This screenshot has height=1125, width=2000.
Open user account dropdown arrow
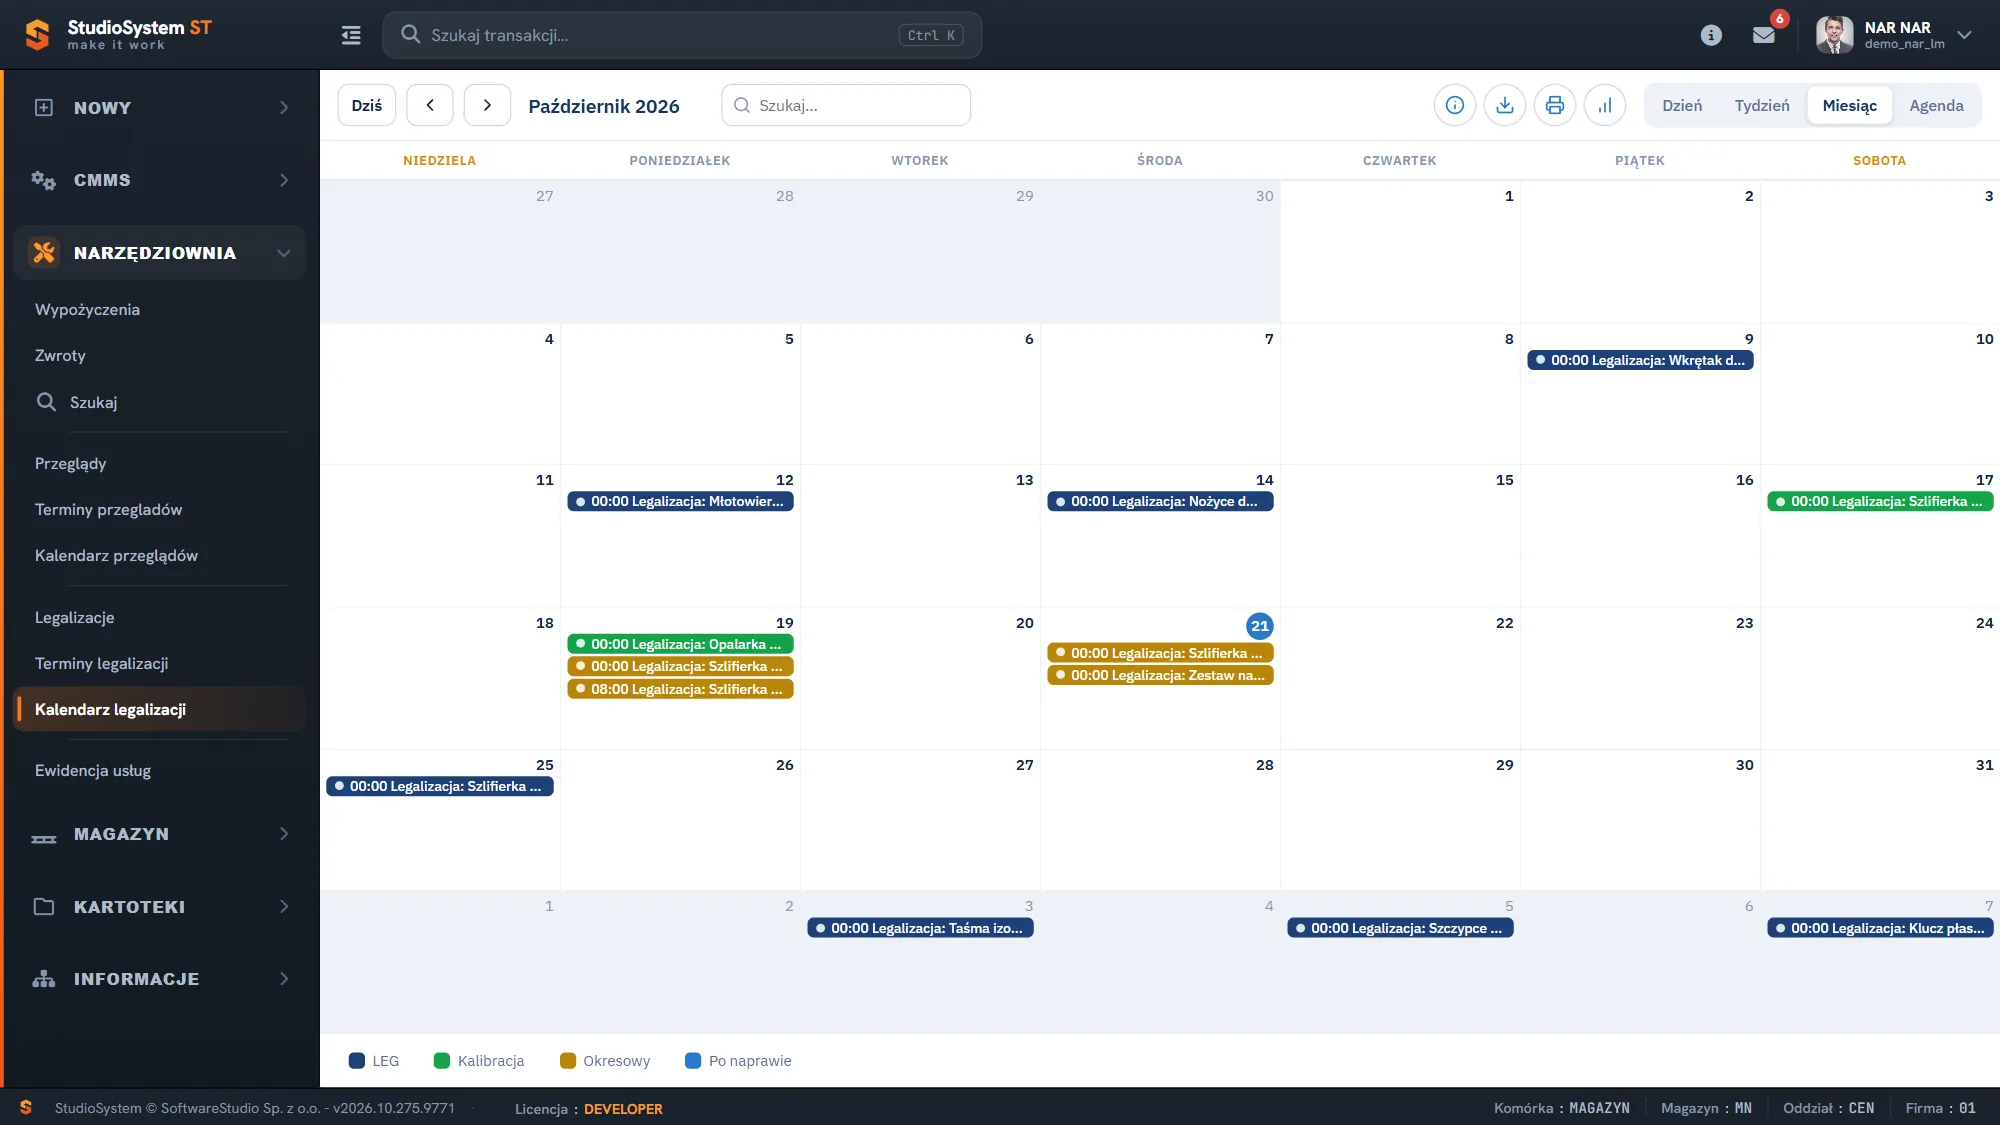1964,35
